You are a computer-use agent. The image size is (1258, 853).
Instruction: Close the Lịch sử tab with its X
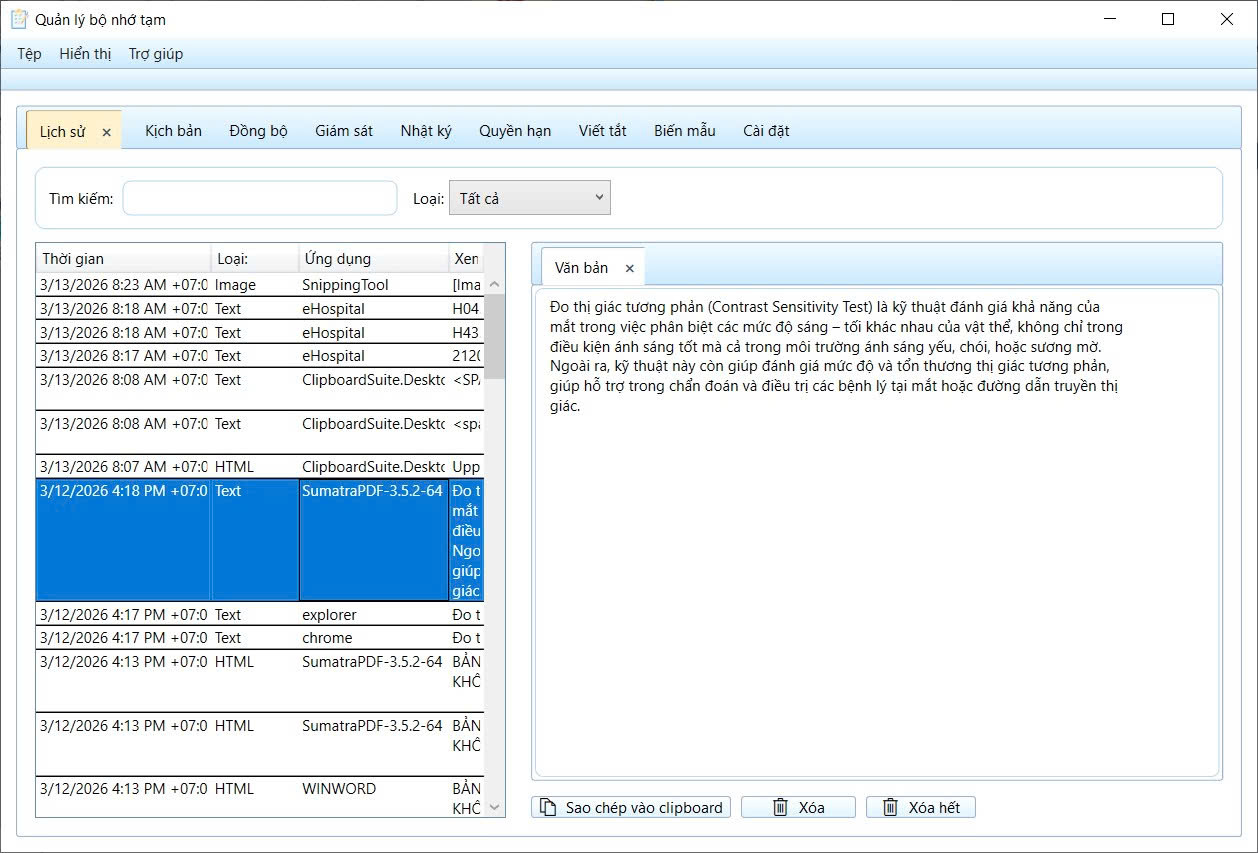pos(107,132)
